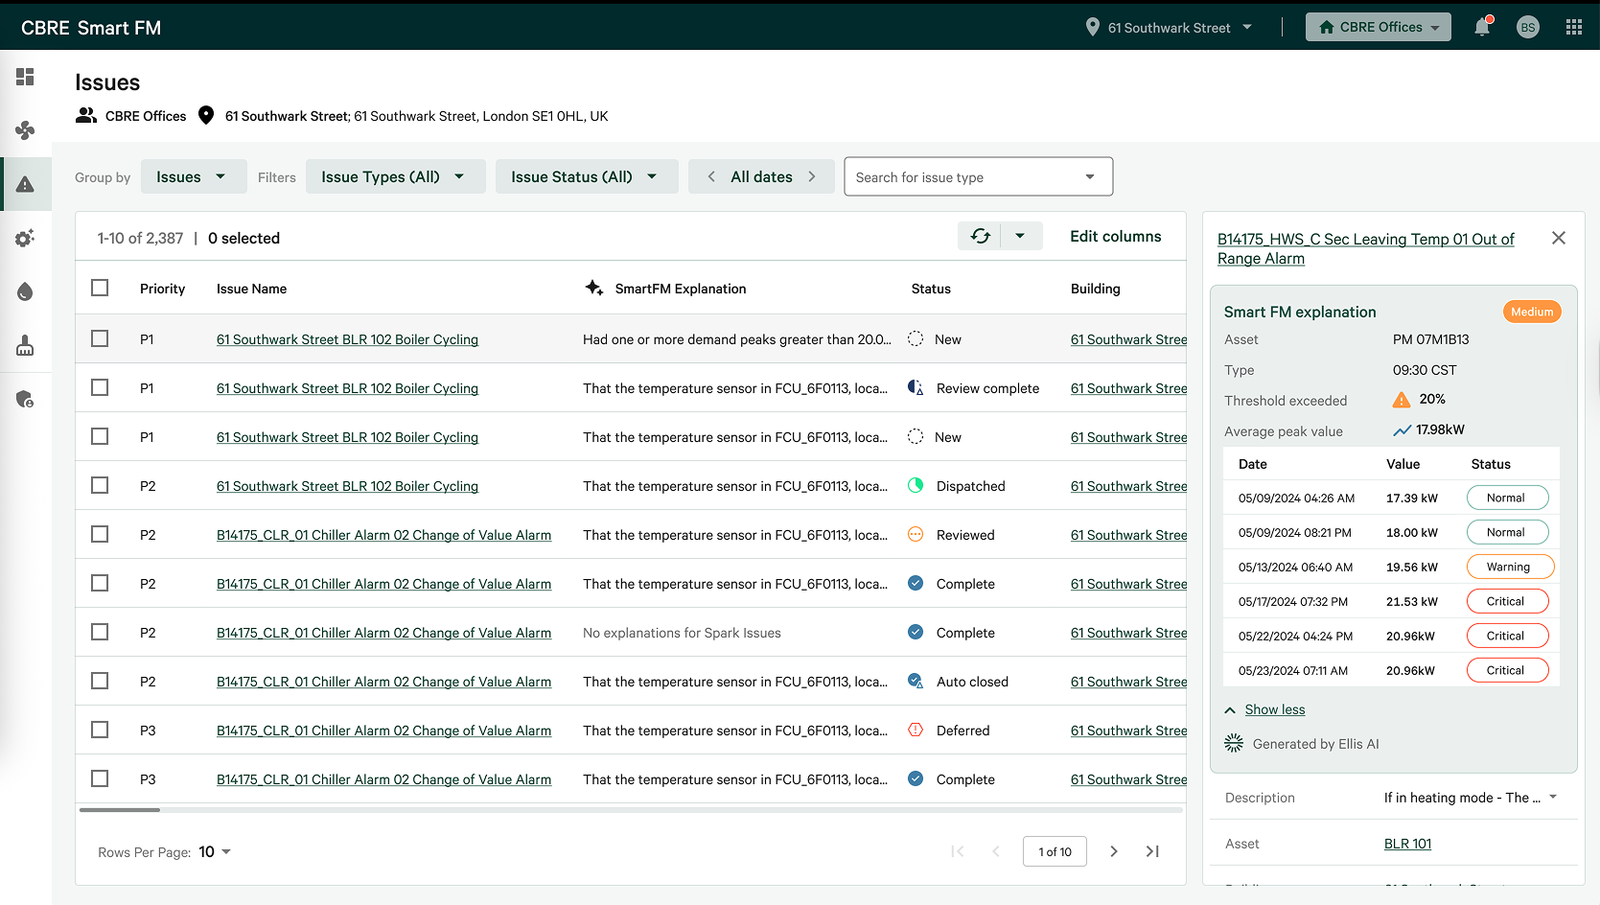Open the 61 Southwark Street location dropdown
Image resolution: width=1600 pixels, height=905 pixels.
1168,28
